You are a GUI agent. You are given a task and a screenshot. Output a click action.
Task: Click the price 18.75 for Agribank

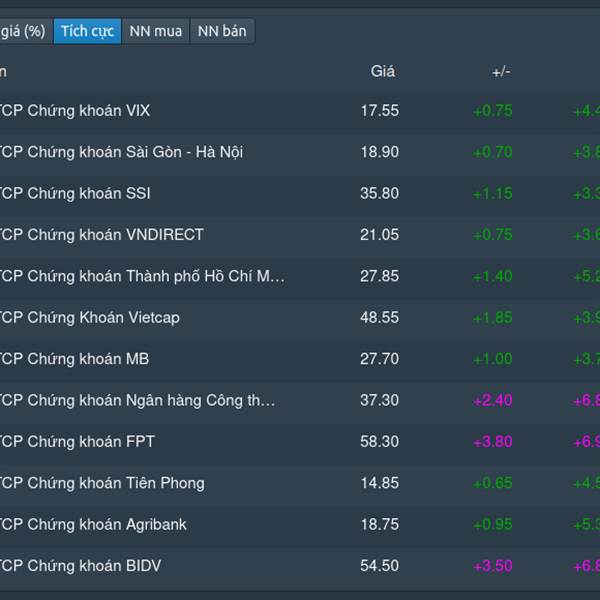pos(380,524)
